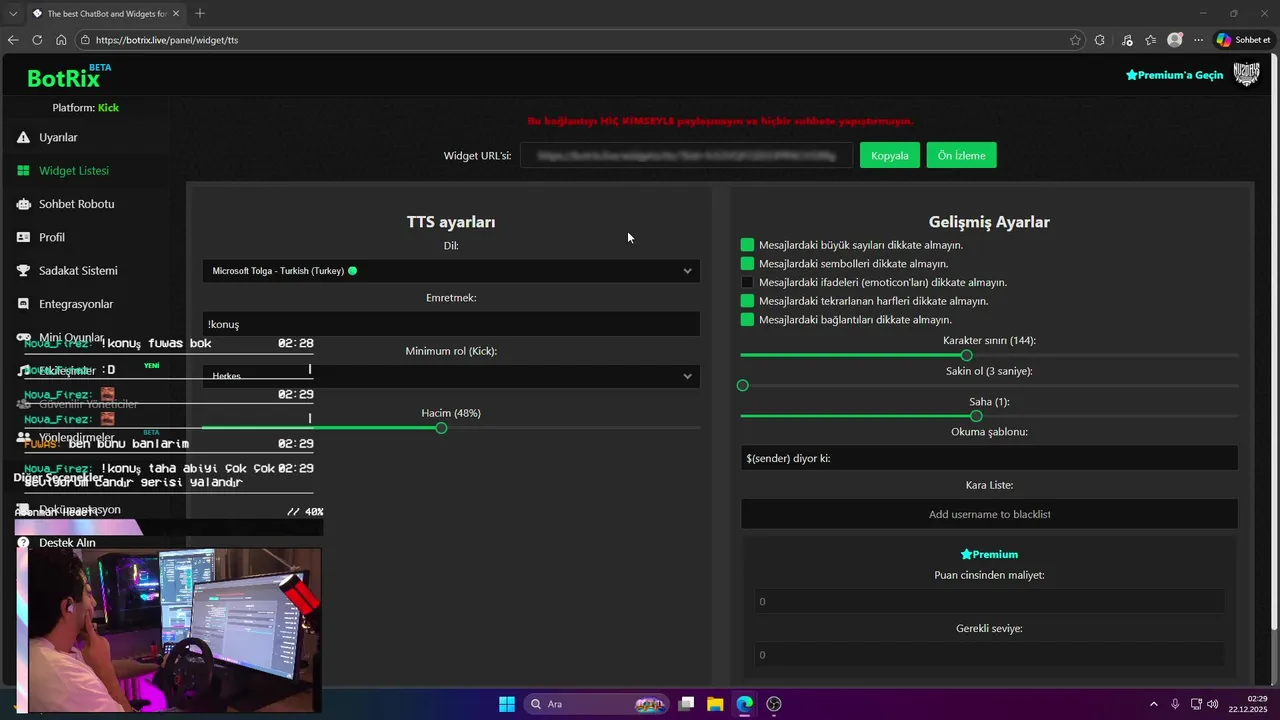Open Sohbet Robotu menu item

77,204
